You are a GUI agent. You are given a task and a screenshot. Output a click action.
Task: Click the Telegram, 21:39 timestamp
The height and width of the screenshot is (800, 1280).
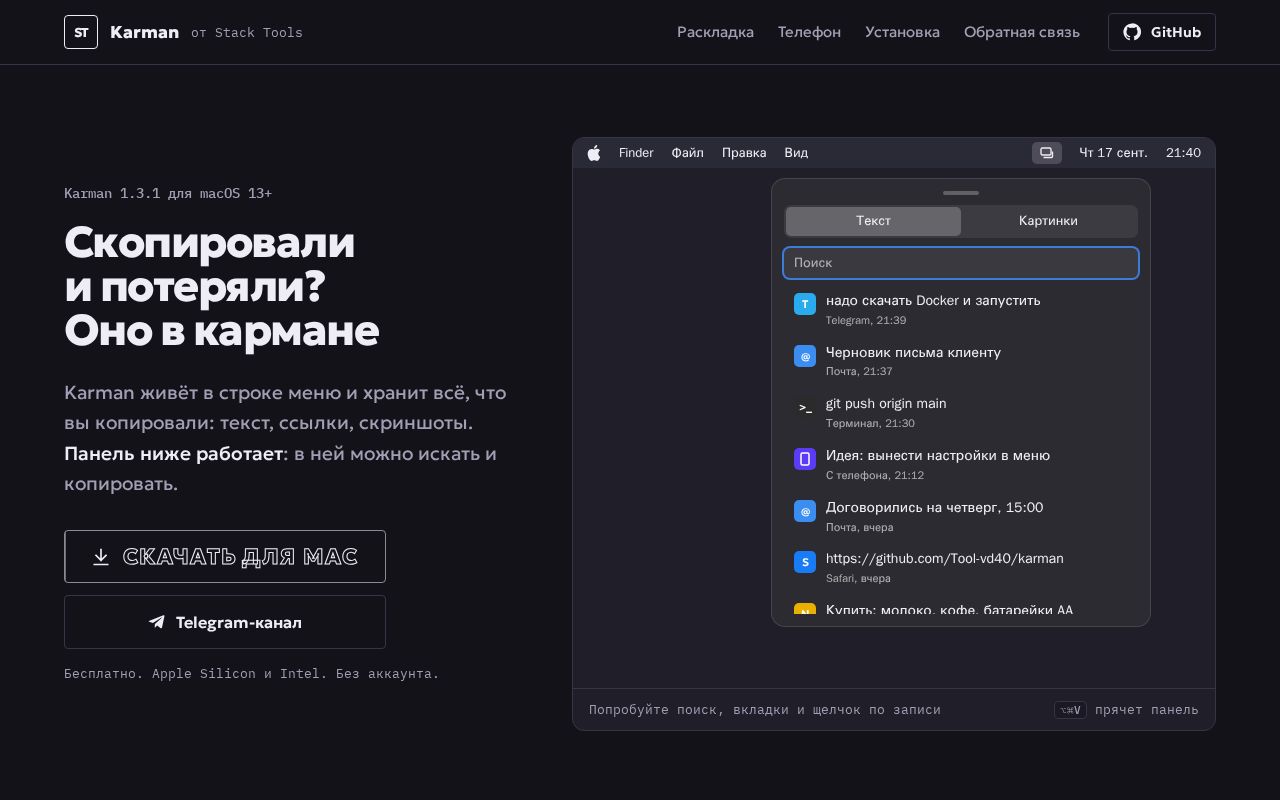pos(866,320)
